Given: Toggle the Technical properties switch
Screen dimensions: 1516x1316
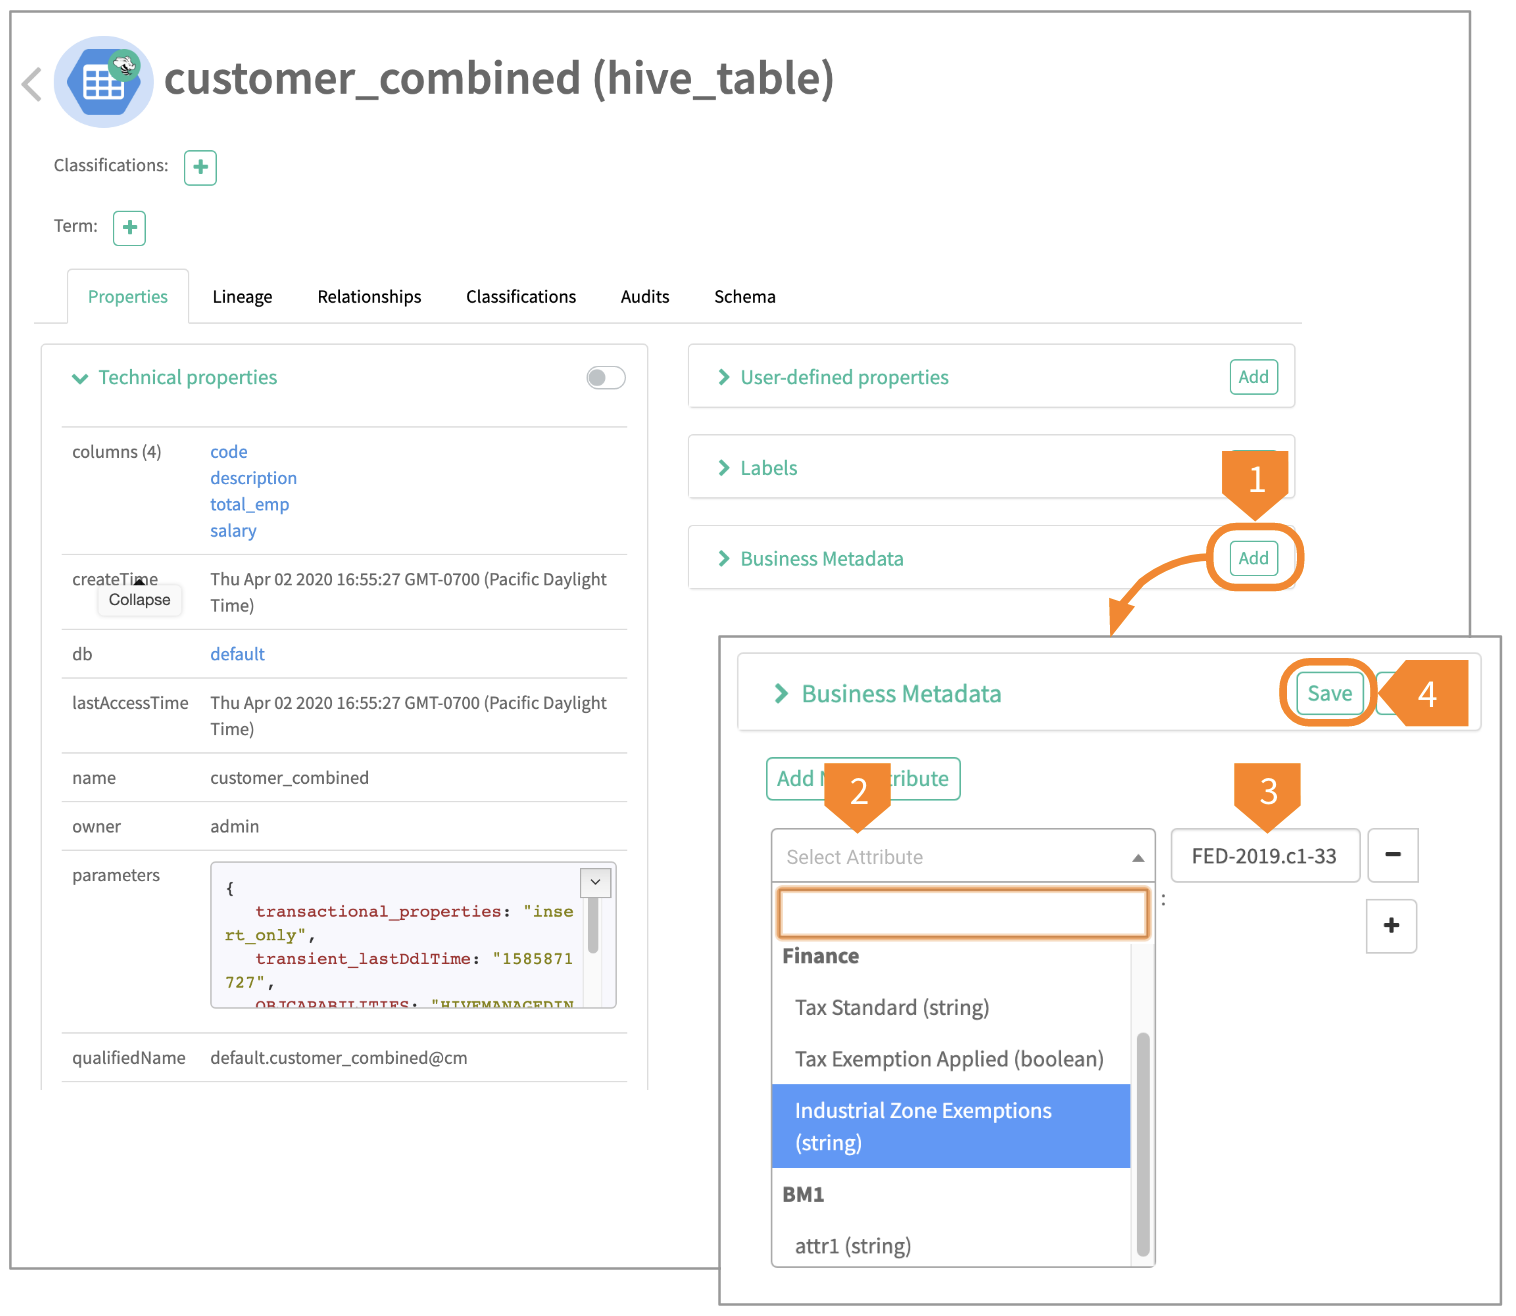Looking at the screenshot, I should pyautogui.click(x=606, y=377).
